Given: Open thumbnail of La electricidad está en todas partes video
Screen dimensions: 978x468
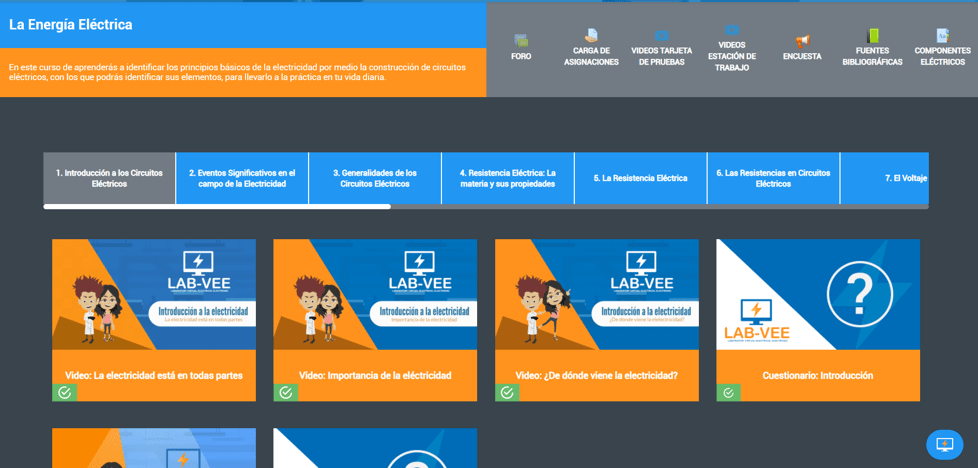Looking at the screenshot, I should (x=154, y=295).
